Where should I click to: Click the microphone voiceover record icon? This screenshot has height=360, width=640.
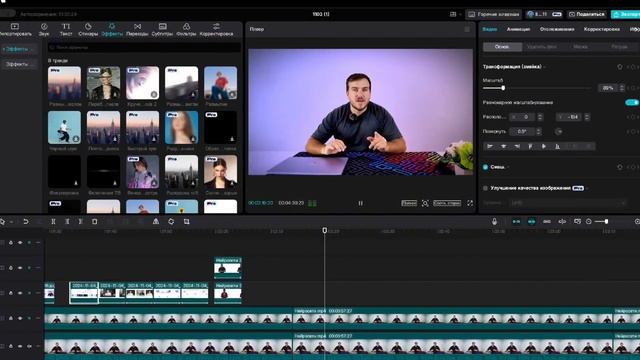click(x=494, y=222)
